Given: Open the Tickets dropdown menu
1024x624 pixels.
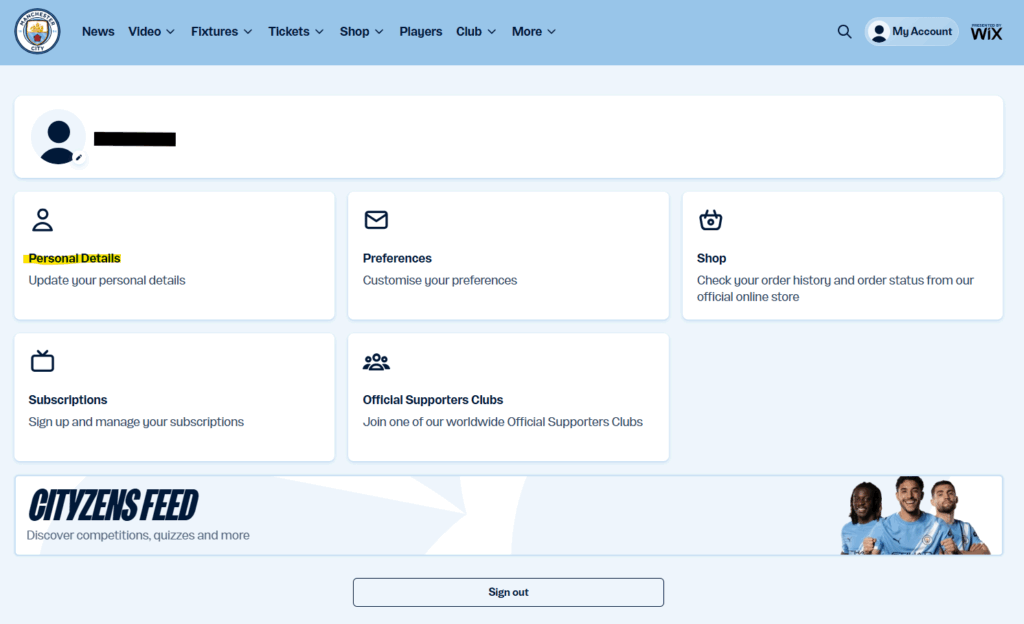Looking at the screenshot, I should (x=295, y=31).
